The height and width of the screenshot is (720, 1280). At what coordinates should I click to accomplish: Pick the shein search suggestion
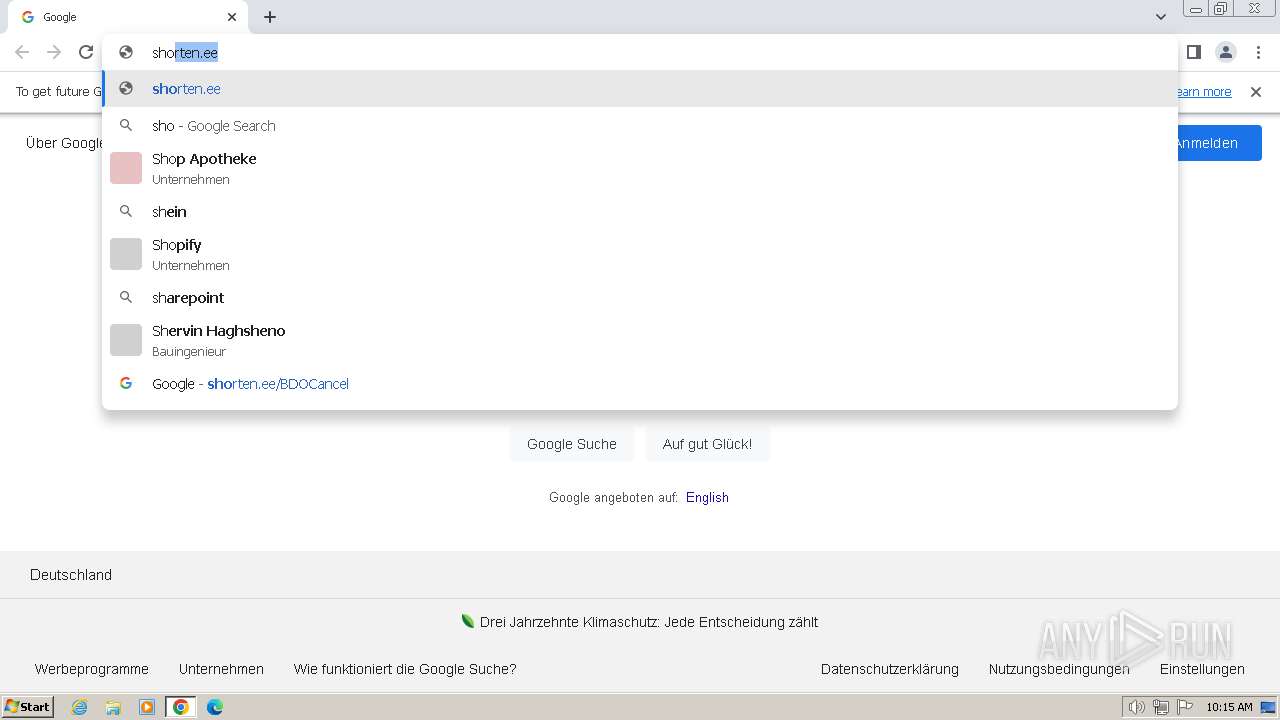coord(640,212)
